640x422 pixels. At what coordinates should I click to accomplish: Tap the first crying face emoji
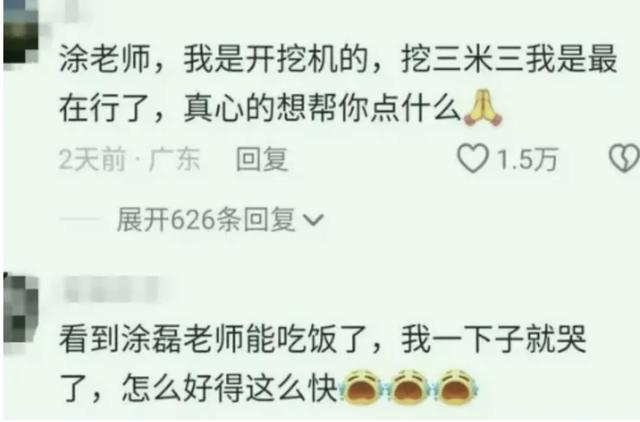pyautogui.click(x=362, y=386)
